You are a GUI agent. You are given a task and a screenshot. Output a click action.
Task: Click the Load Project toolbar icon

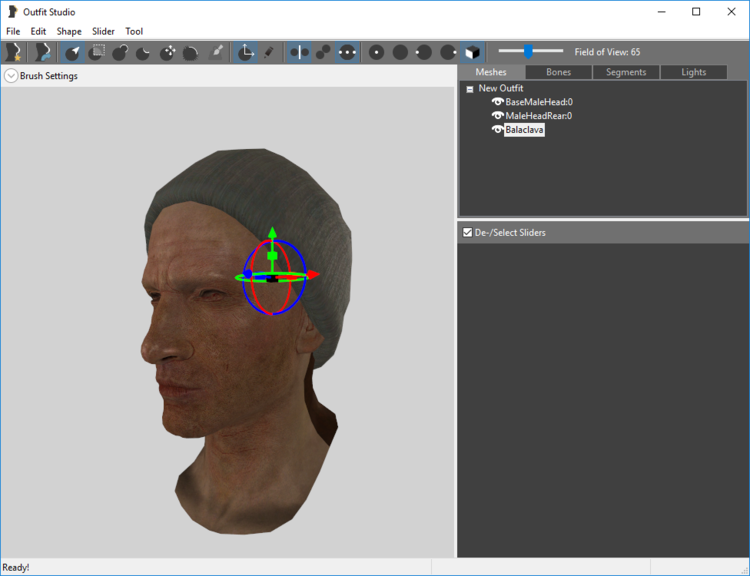(x=43, y=52)
